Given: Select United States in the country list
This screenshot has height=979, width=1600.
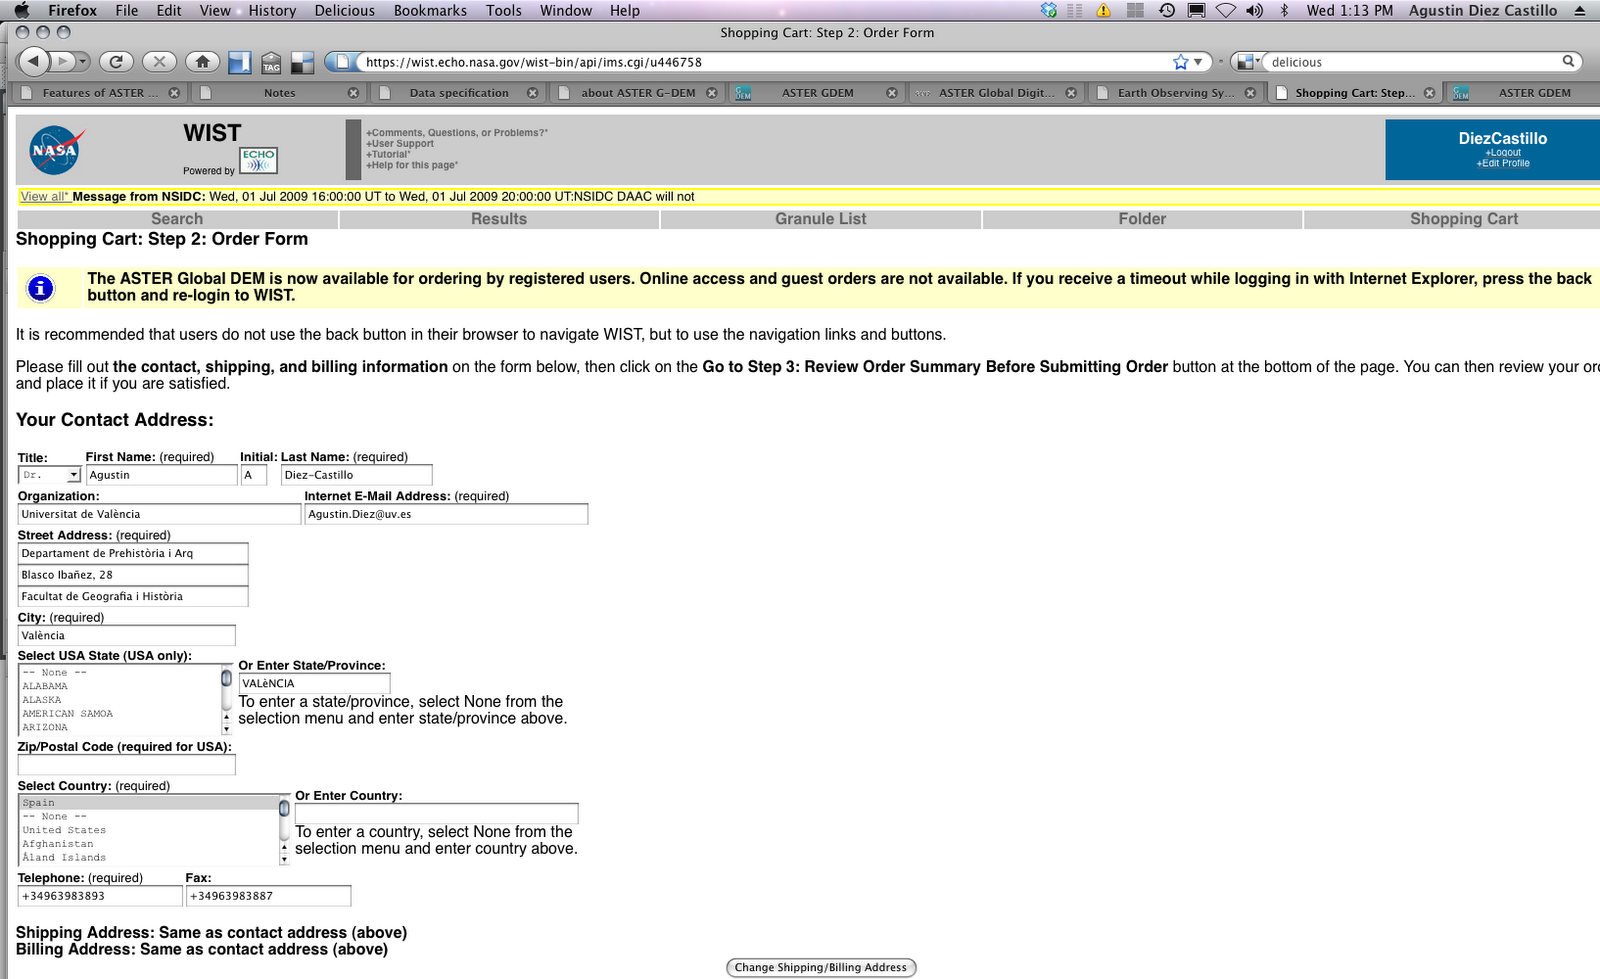Looking at the screenshot, I should tap(148, 830).
